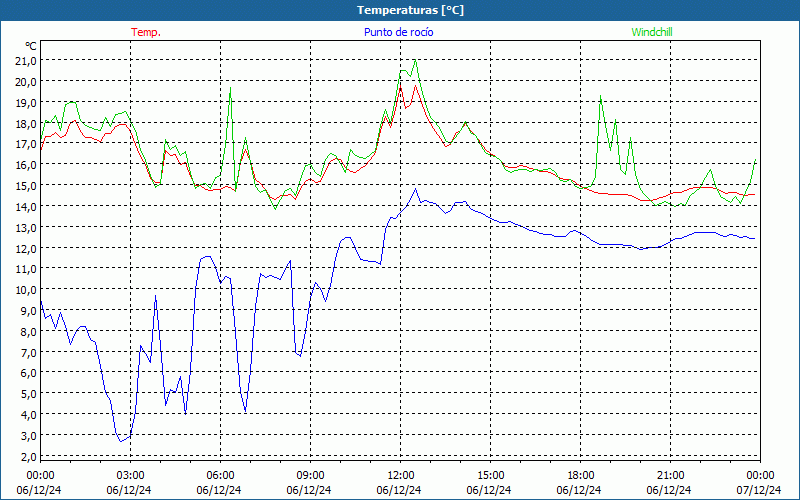Screen dimensions: 800x500
Task: Click the 12:00 time axis label
Action: point(401,476)
